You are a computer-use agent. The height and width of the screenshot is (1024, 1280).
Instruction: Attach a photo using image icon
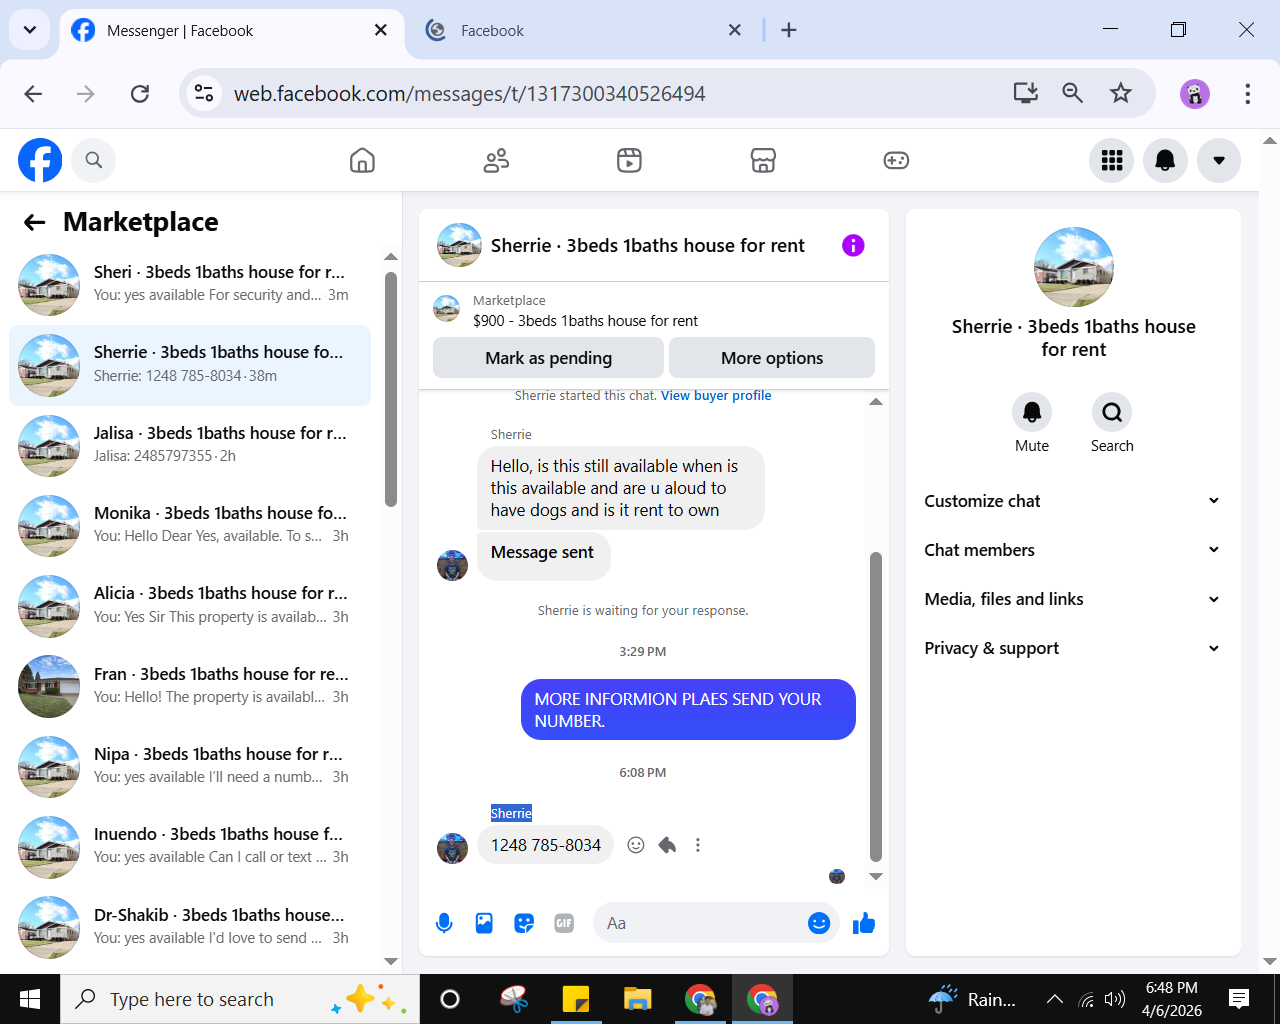pos(484,923)
